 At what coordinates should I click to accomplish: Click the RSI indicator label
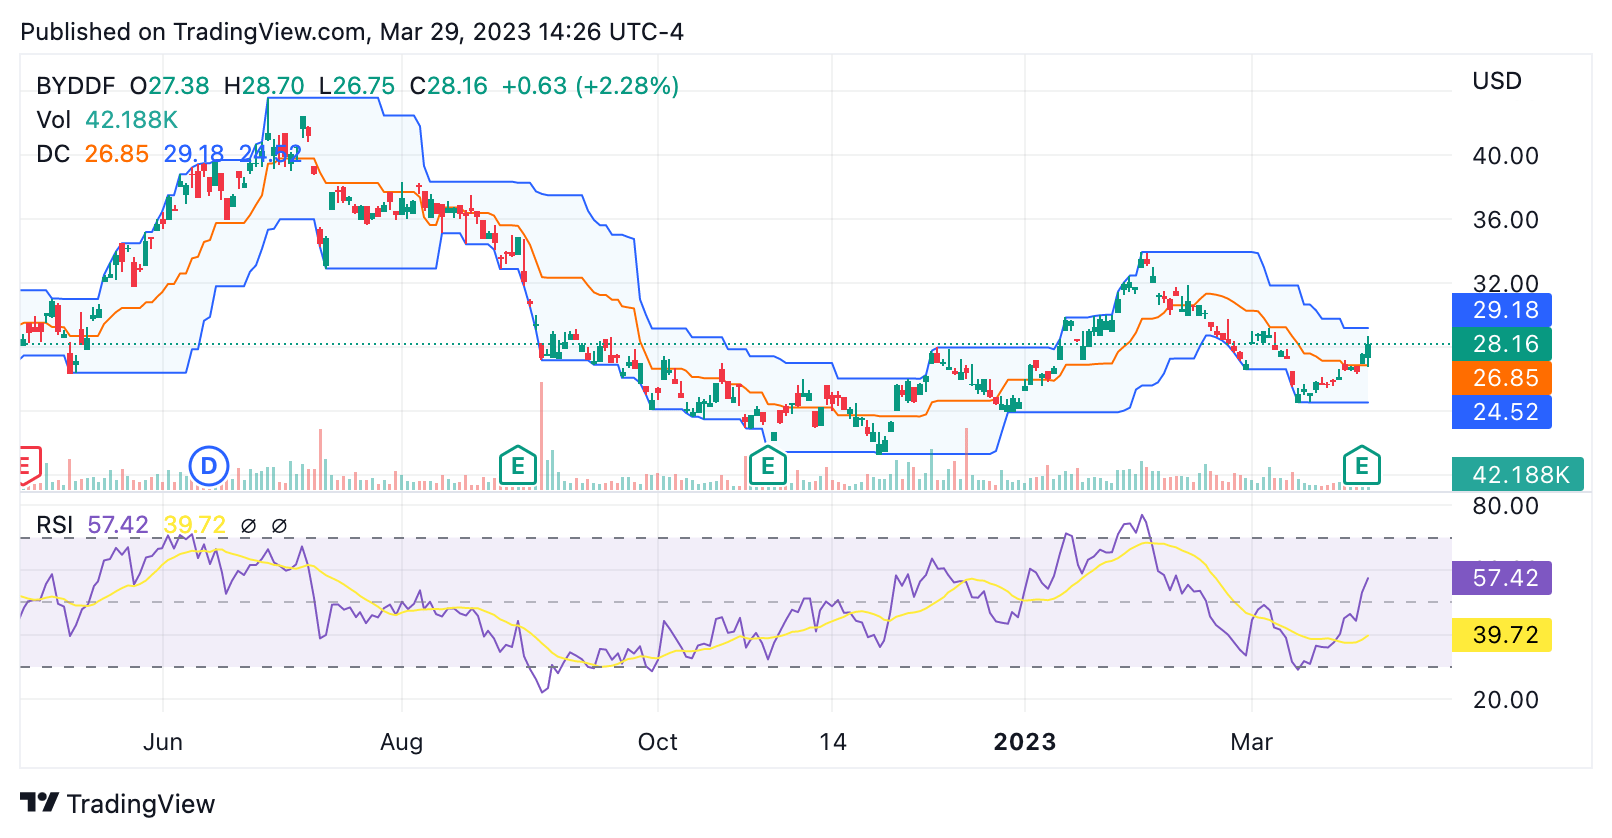[x=55, y=525]
